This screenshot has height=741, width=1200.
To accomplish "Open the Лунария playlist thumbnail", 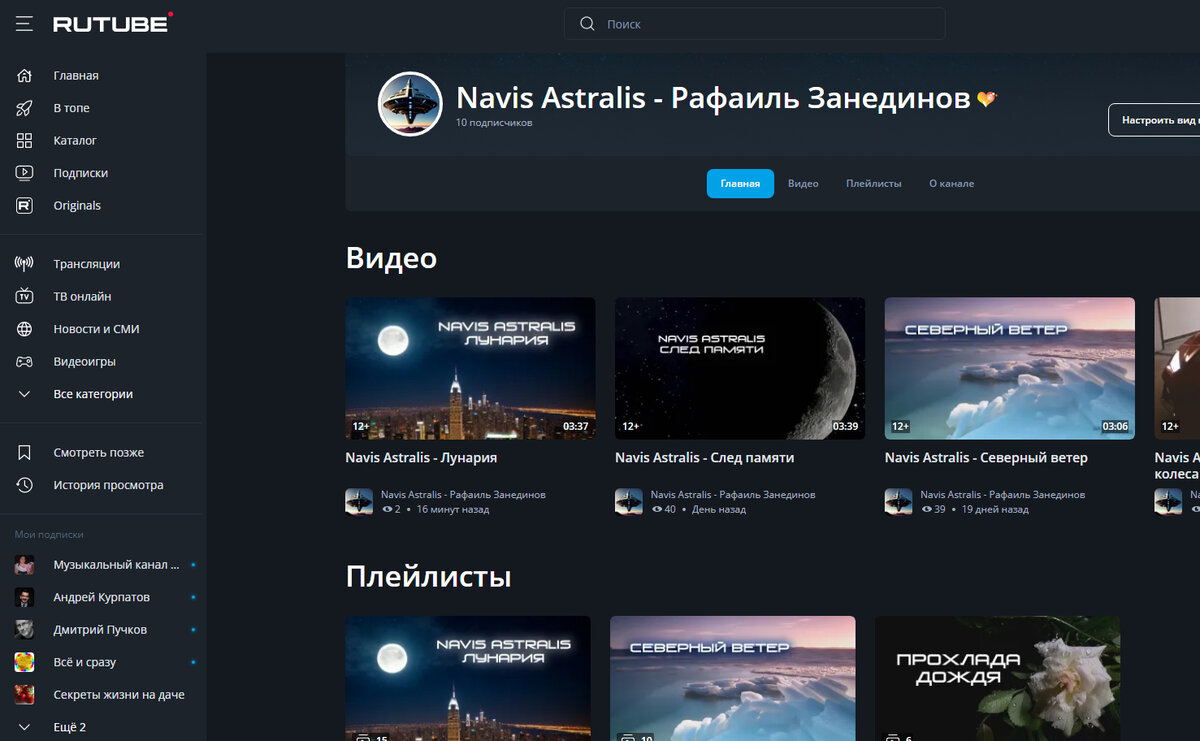I will pos(468,678).
